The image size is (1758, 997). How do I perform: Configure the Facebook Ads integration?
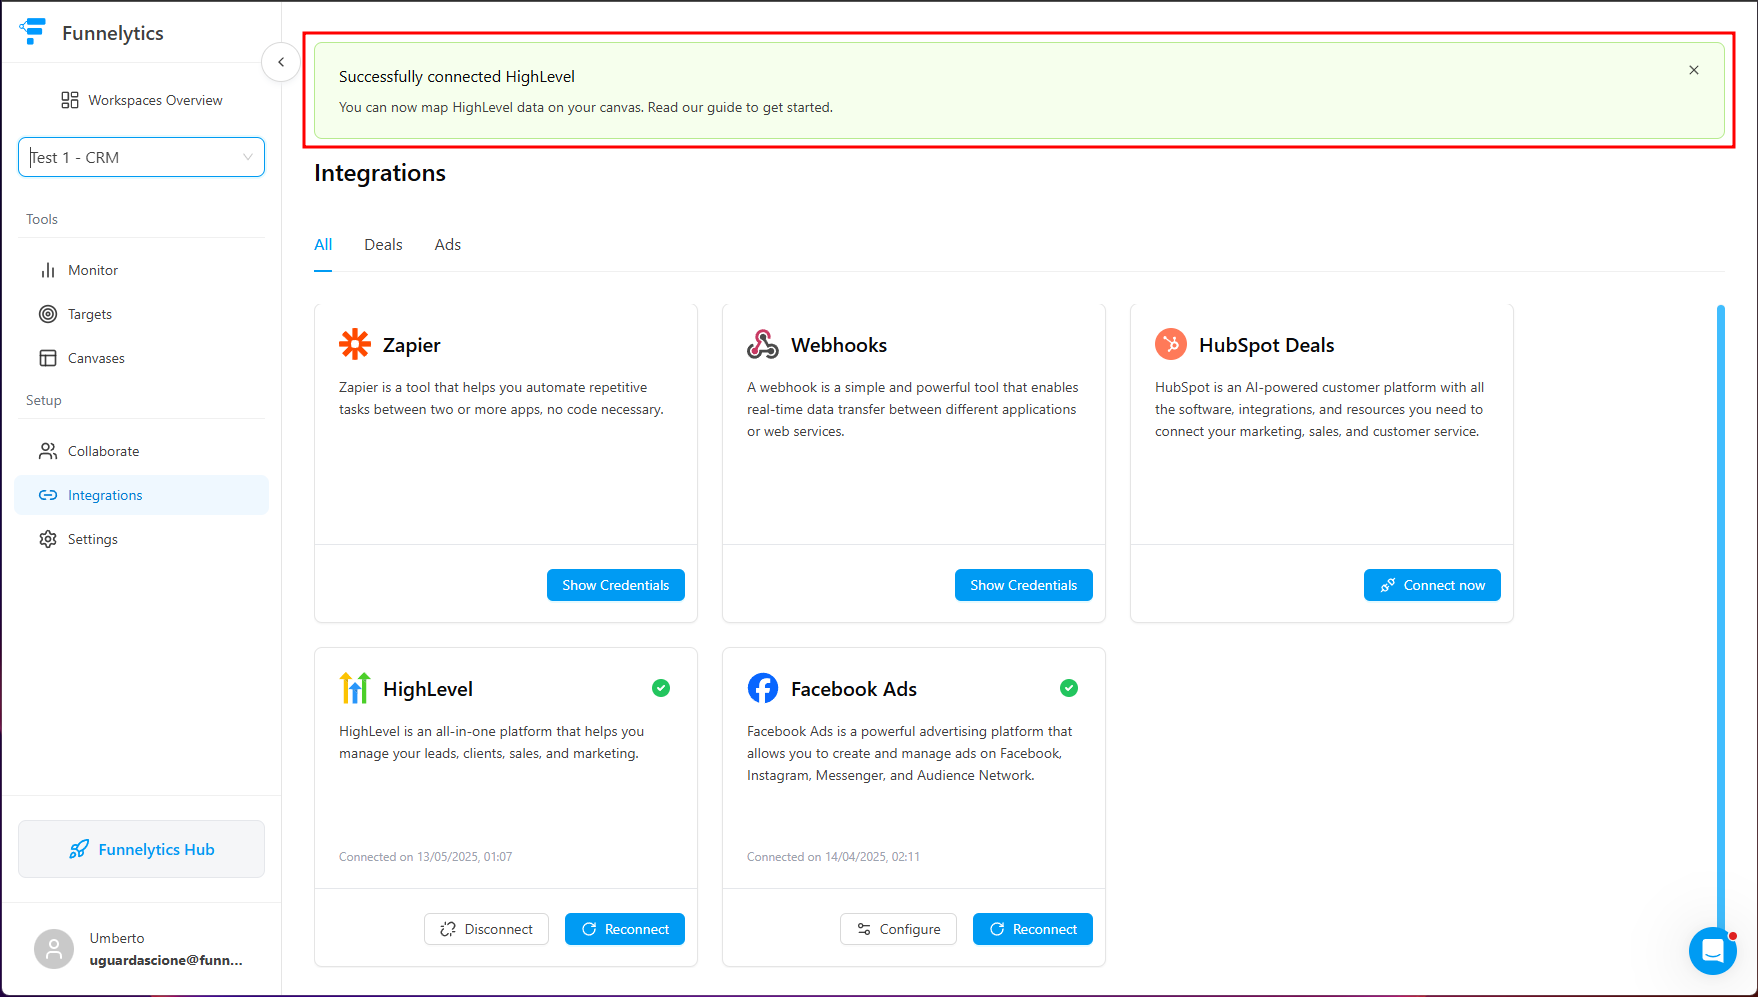click(898, 929)
